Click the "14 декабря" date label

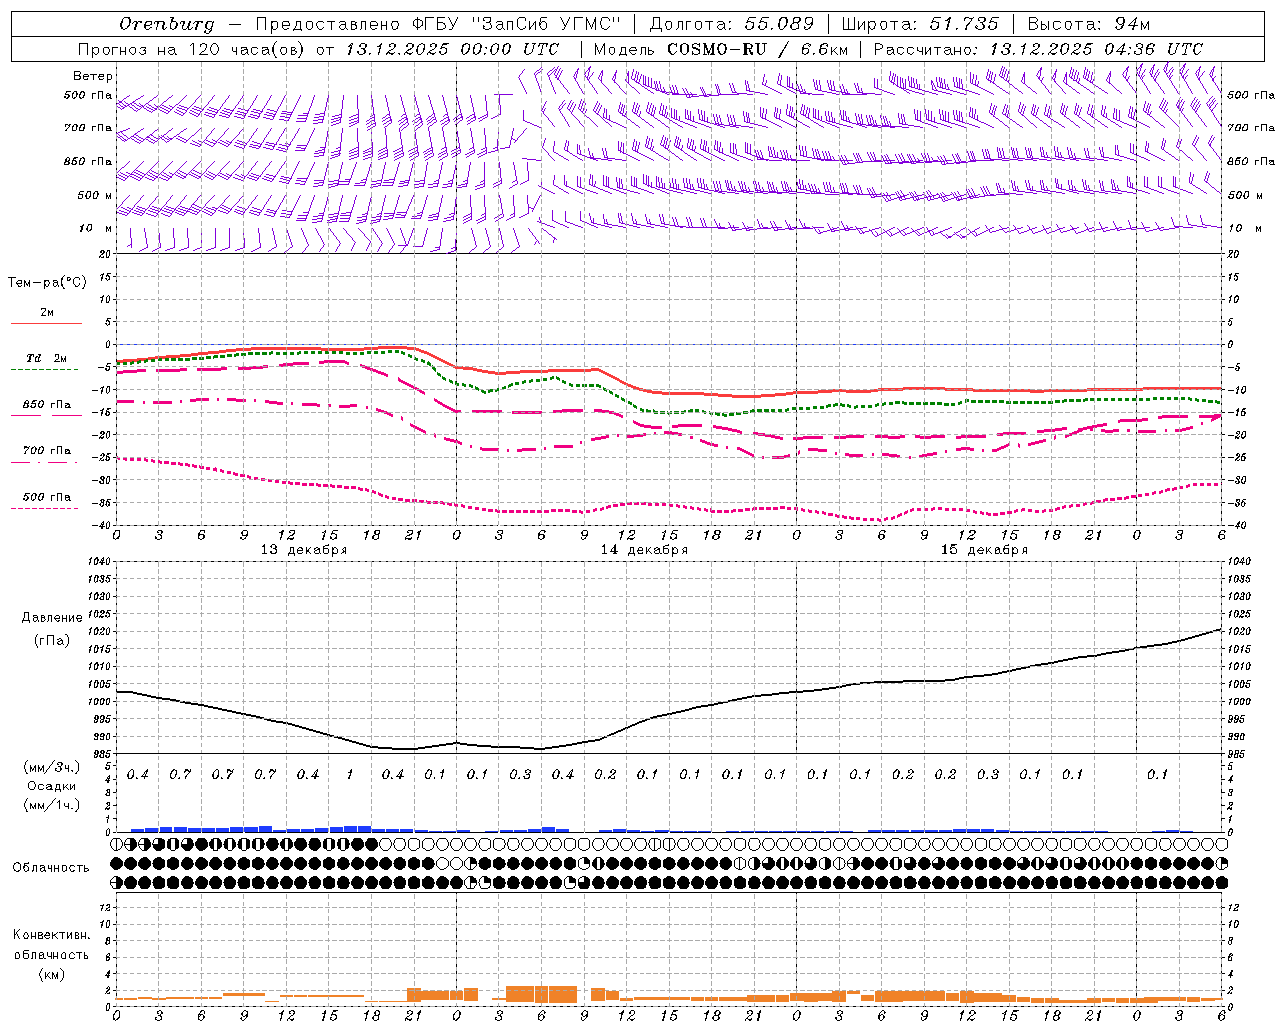(644, 550)
